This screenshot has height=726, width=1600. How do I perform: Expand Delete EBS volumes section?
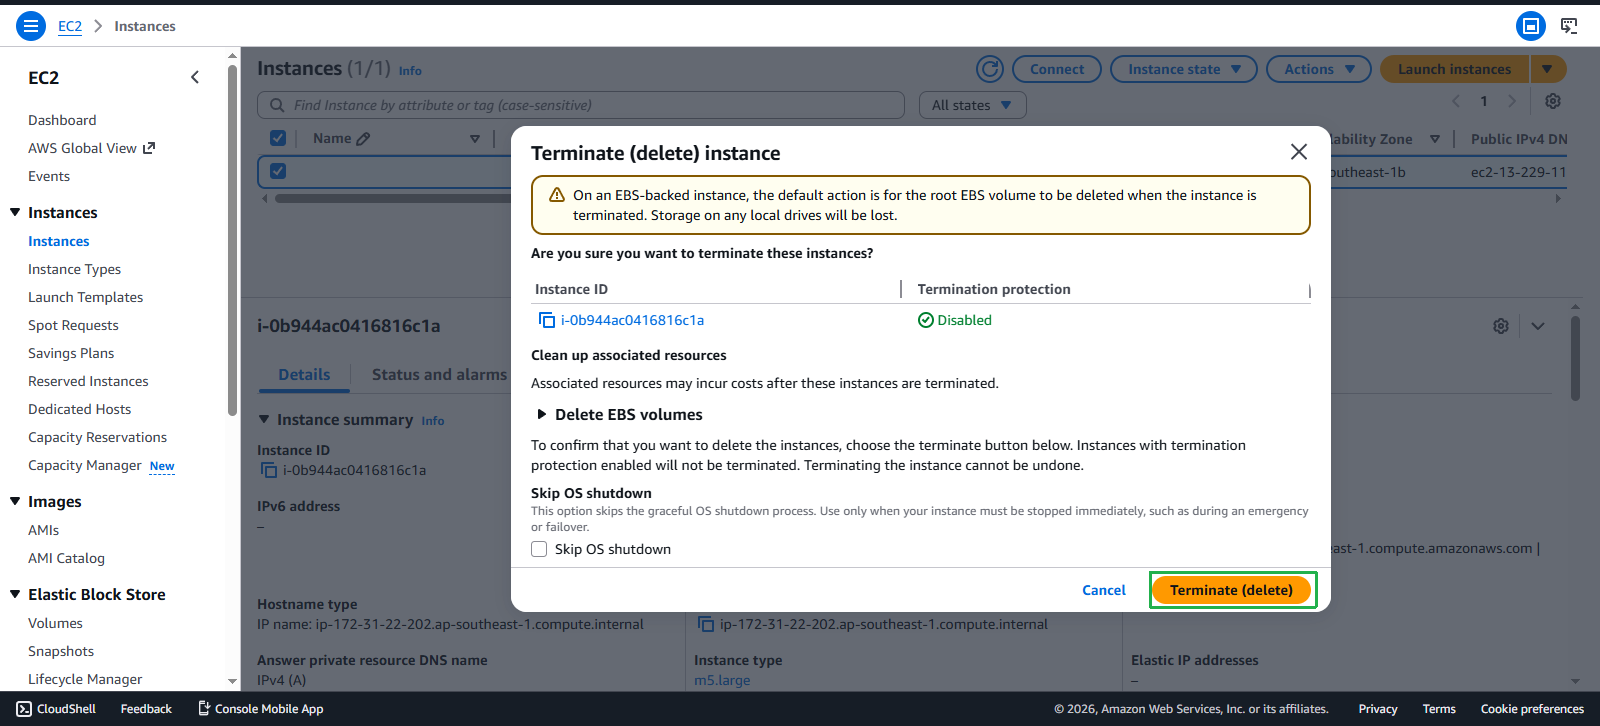pyautogui.click(x=542, y=414)
